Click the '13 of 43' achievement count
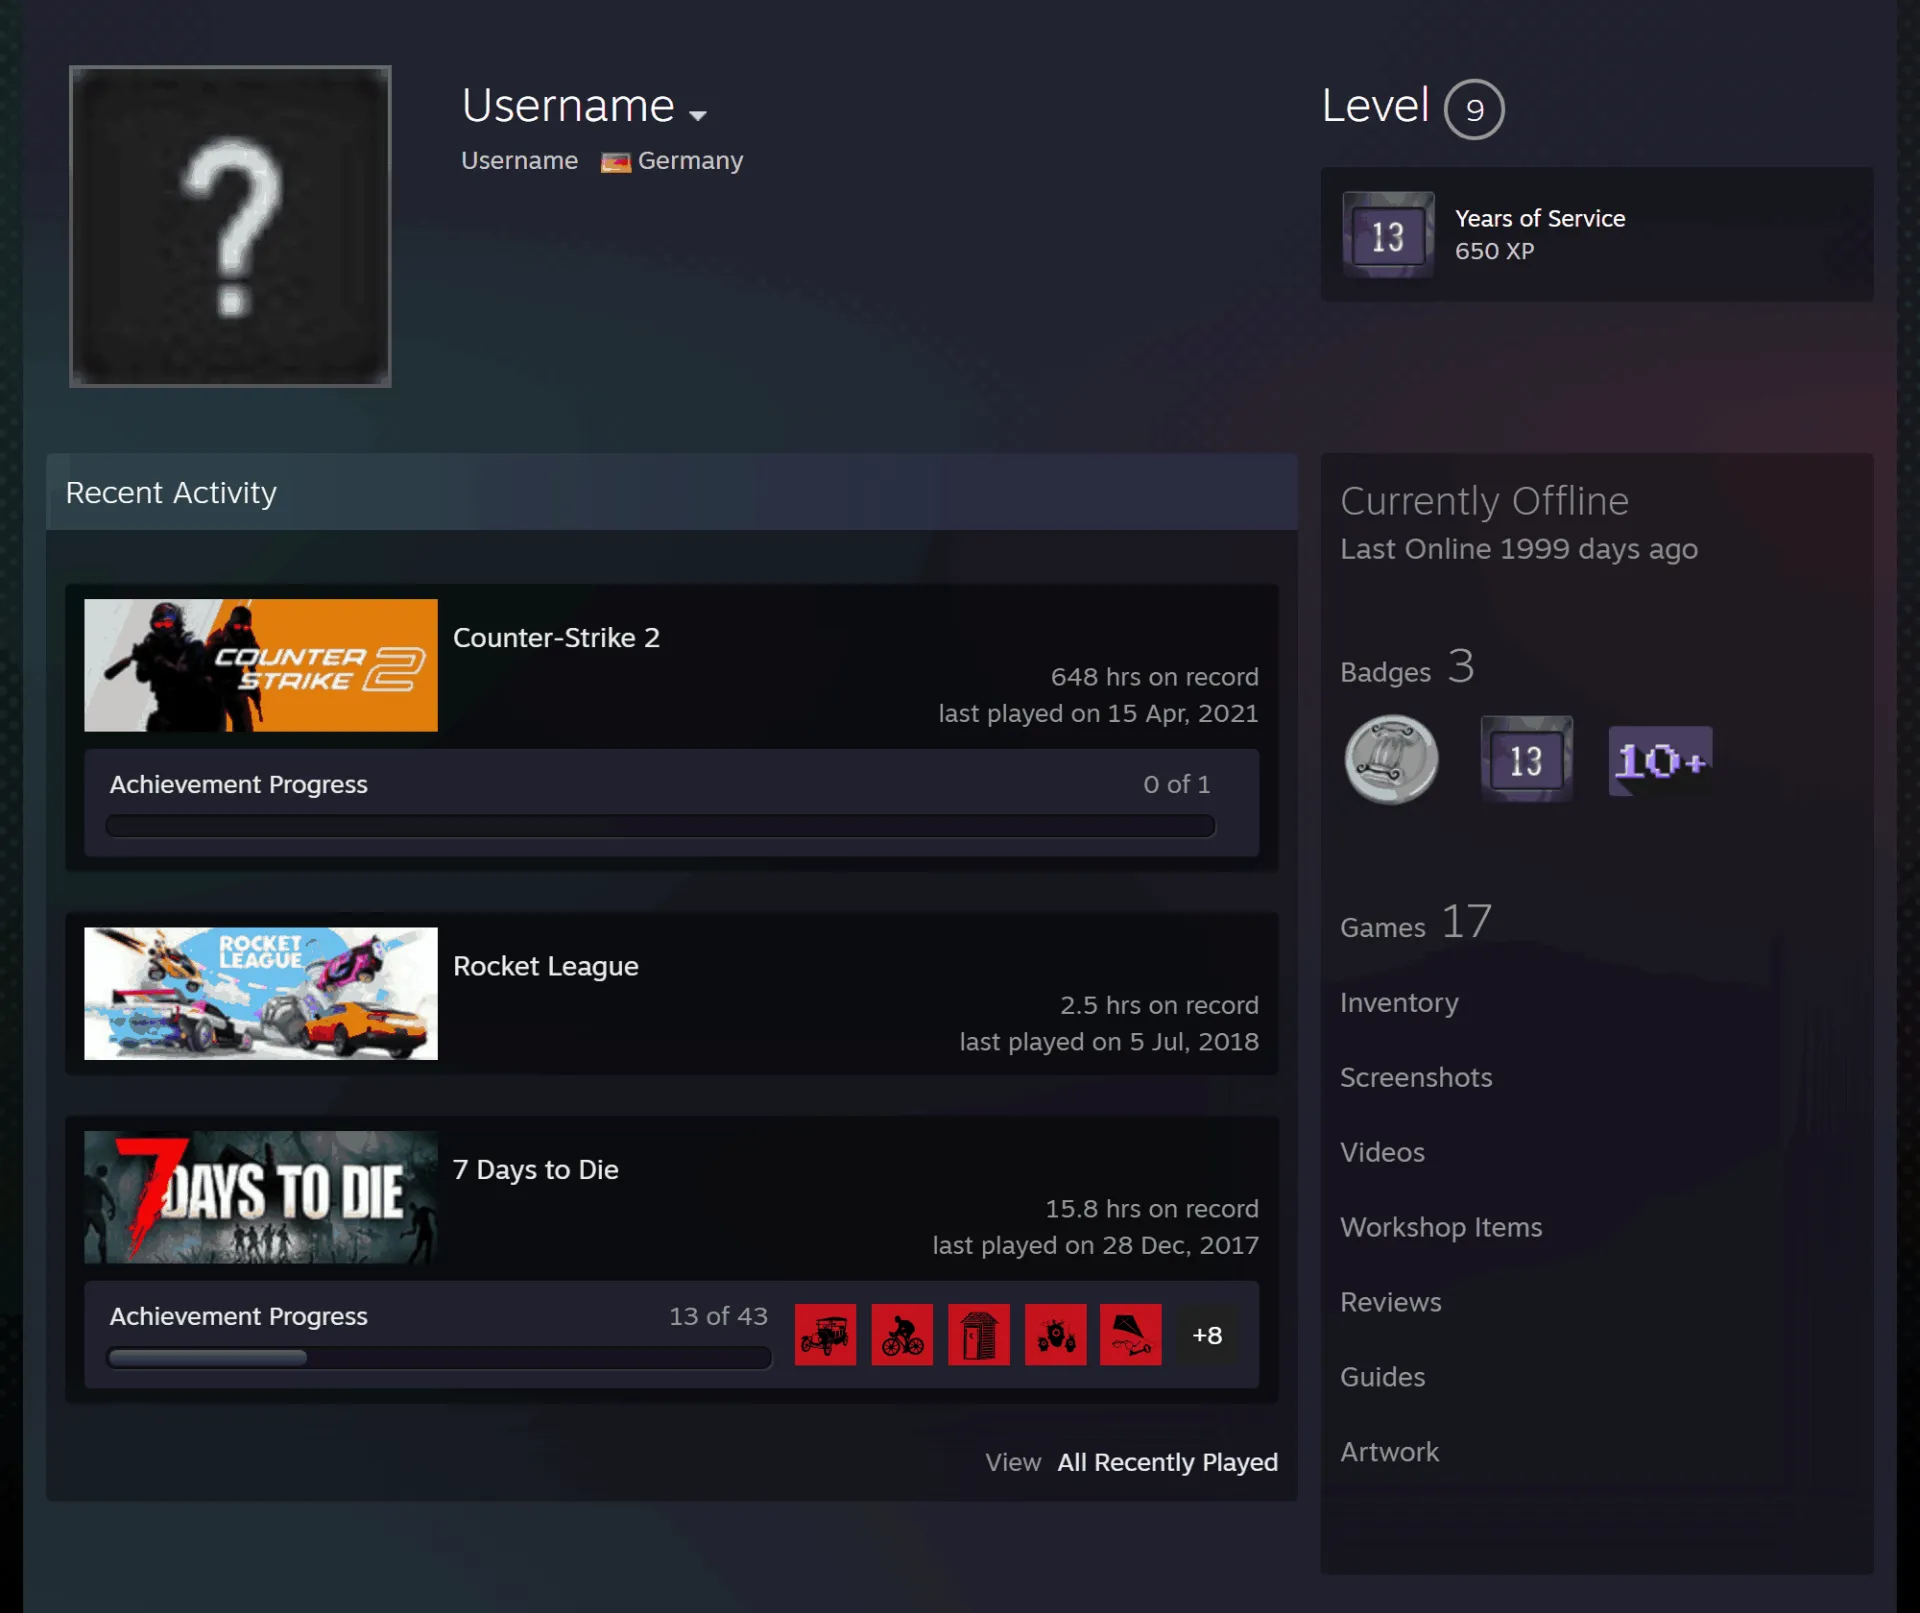The width and height of the screenshot is (1920, 1613). pyautogui.click(x=718, y=1316)
